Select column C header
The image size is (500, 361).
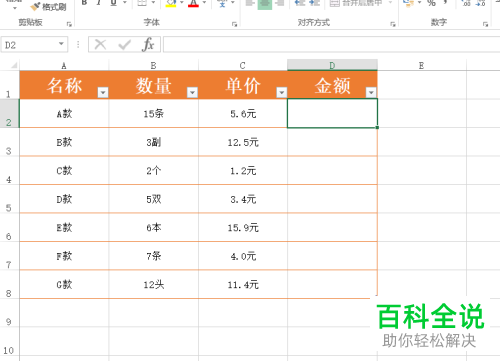[x=243, y=65]
